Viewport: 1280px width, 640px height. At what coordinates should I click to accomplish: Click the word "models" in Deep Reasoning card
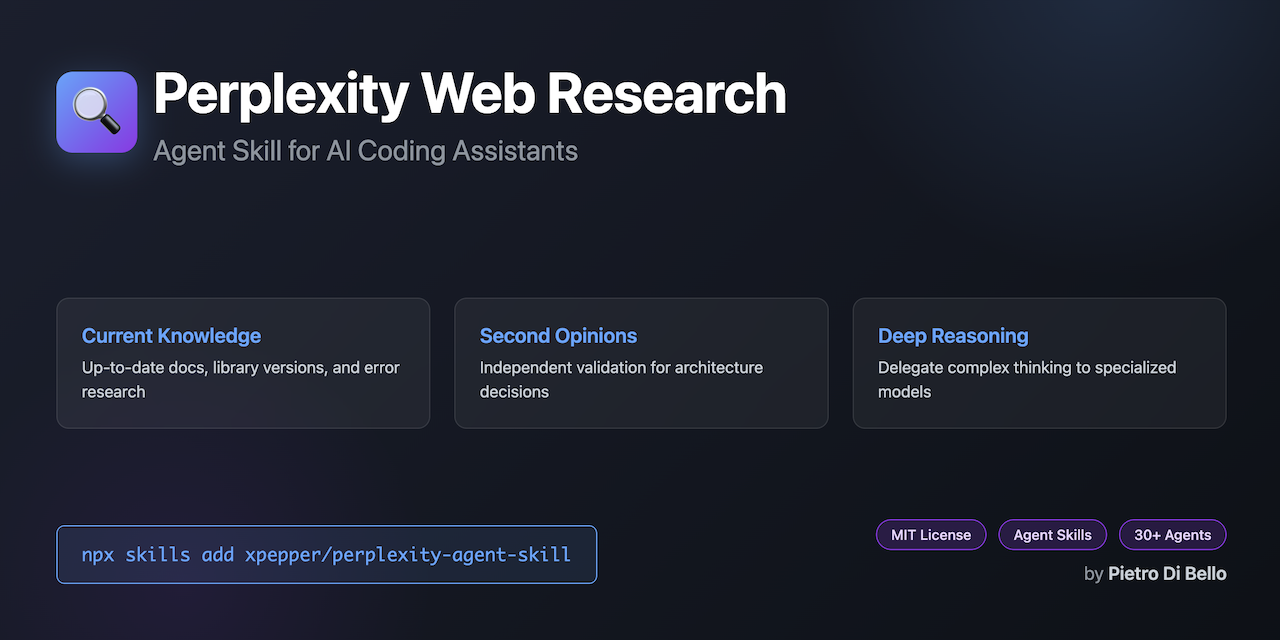tap(904, 392)
